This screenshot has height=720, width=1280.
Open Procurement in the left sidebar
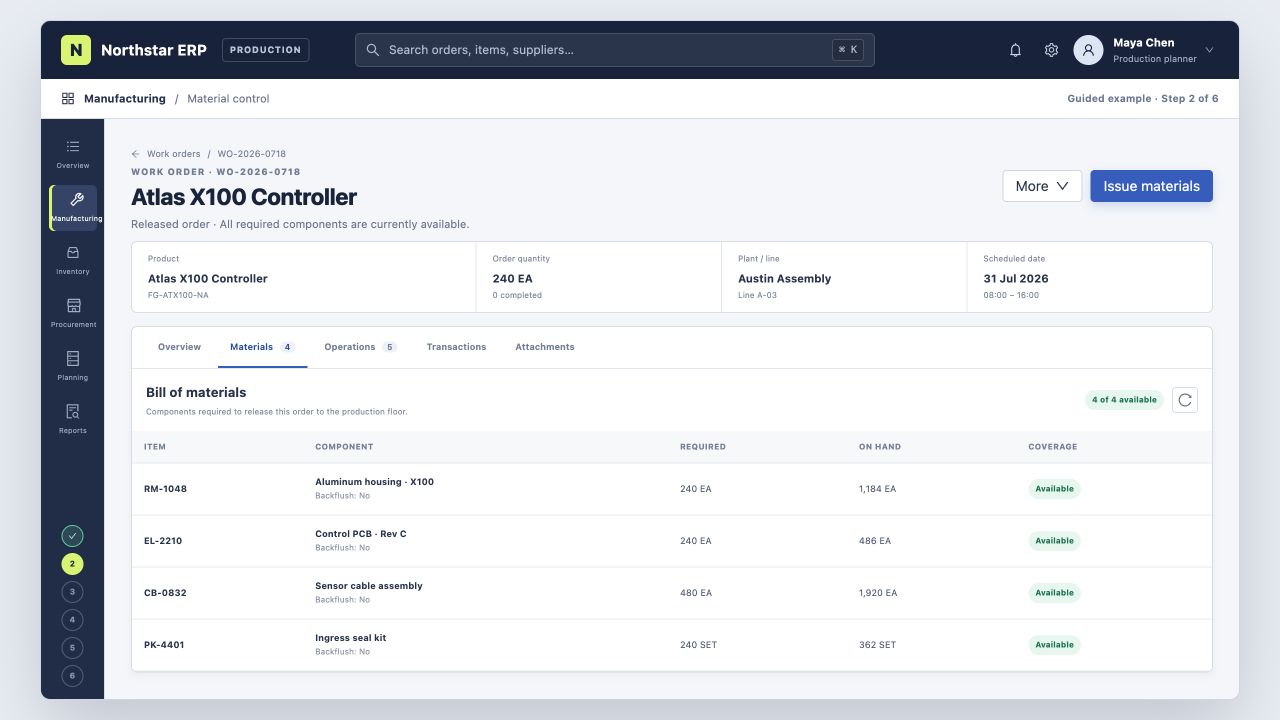pos(73,314)
